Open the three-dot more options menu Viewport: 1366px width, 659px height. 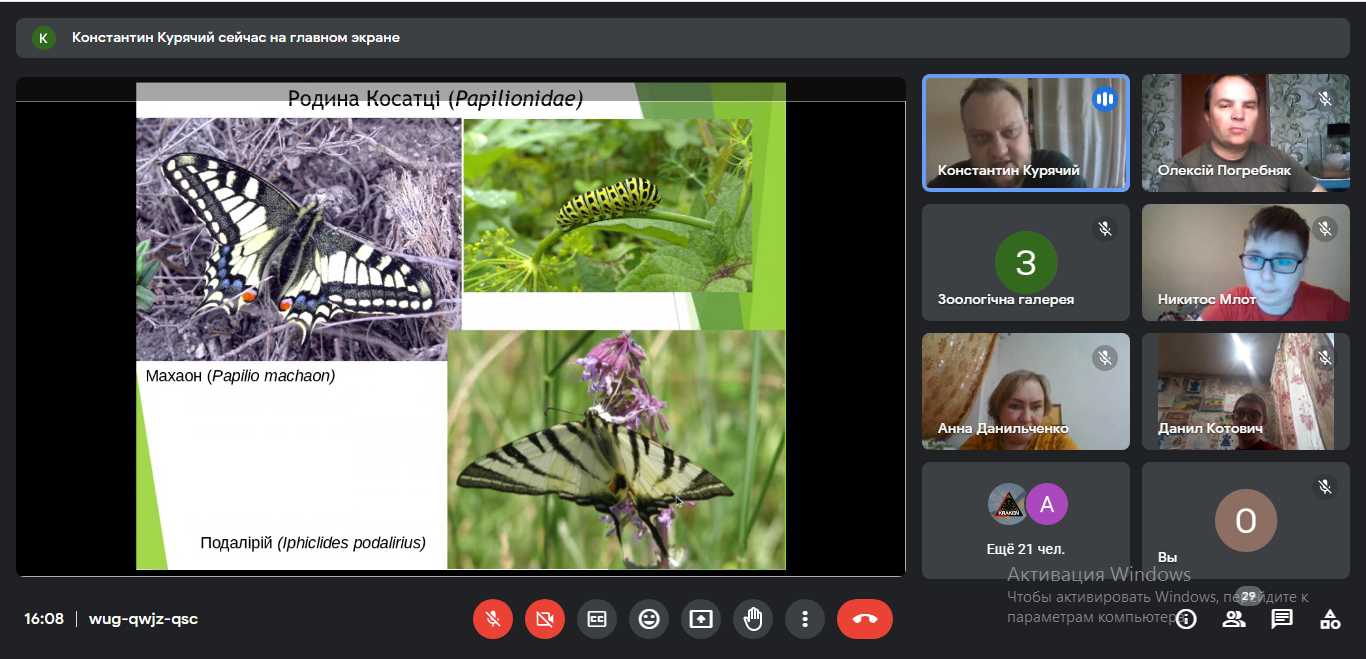805,619
